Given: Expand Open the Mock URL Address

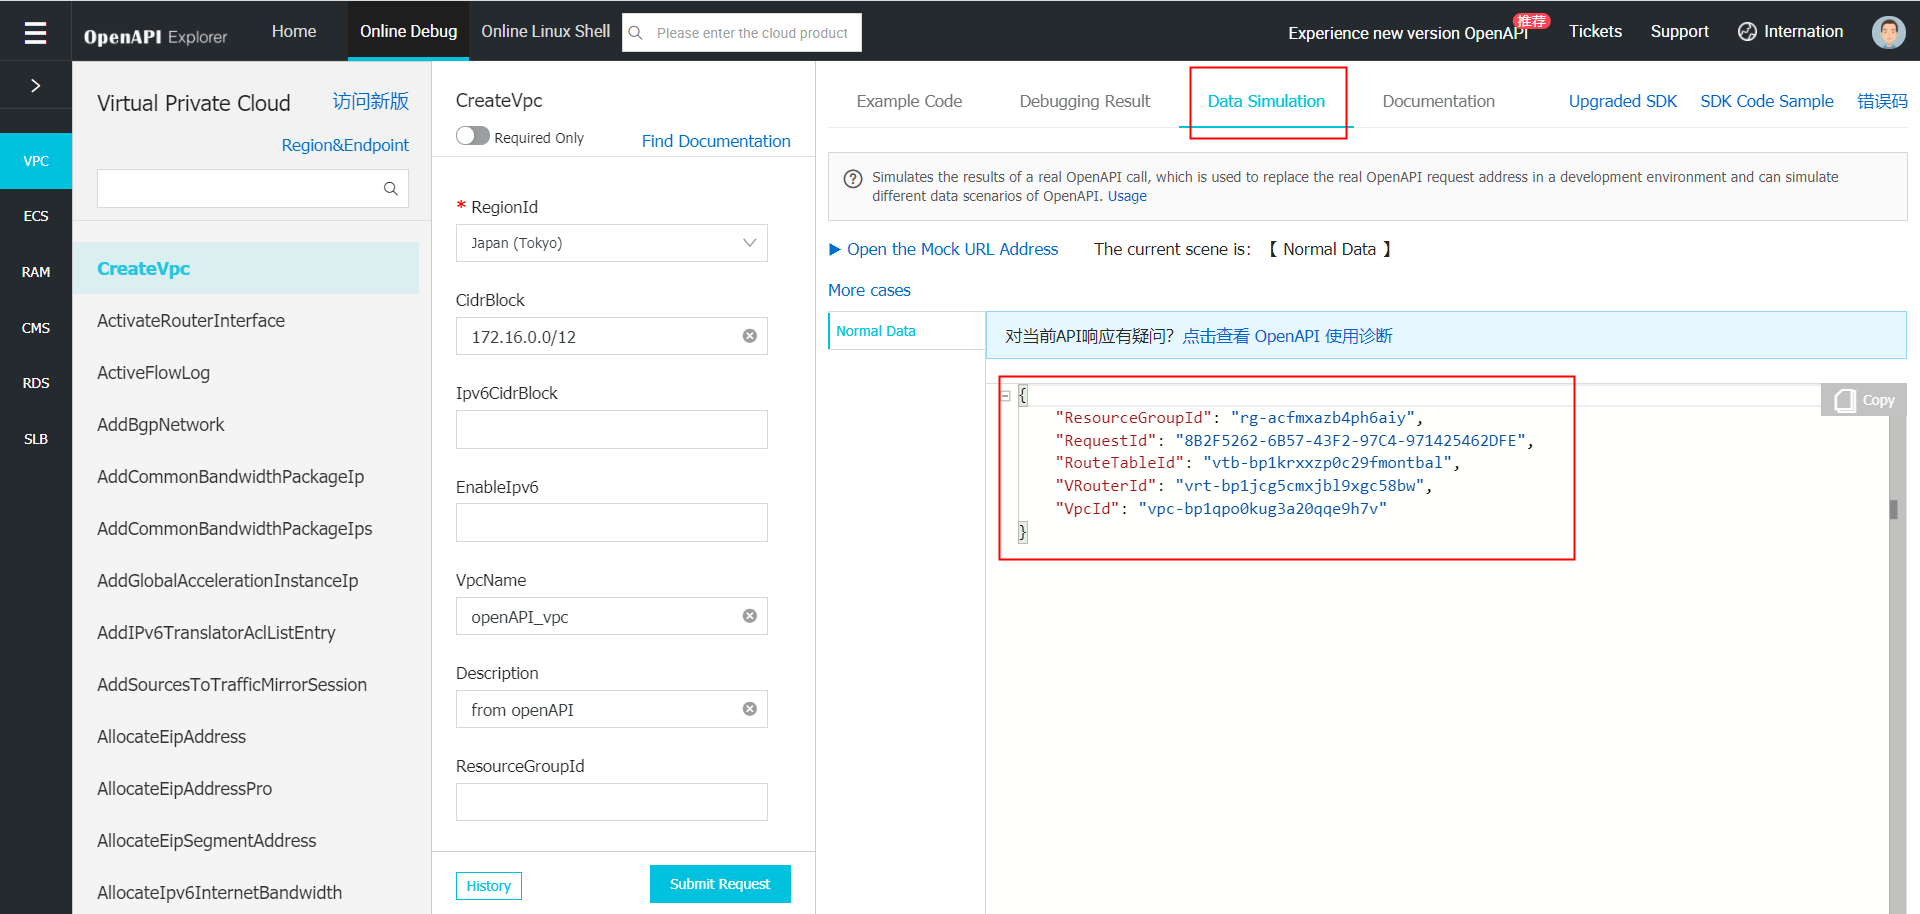Looking at the screenshot, I should coord(943,249).
